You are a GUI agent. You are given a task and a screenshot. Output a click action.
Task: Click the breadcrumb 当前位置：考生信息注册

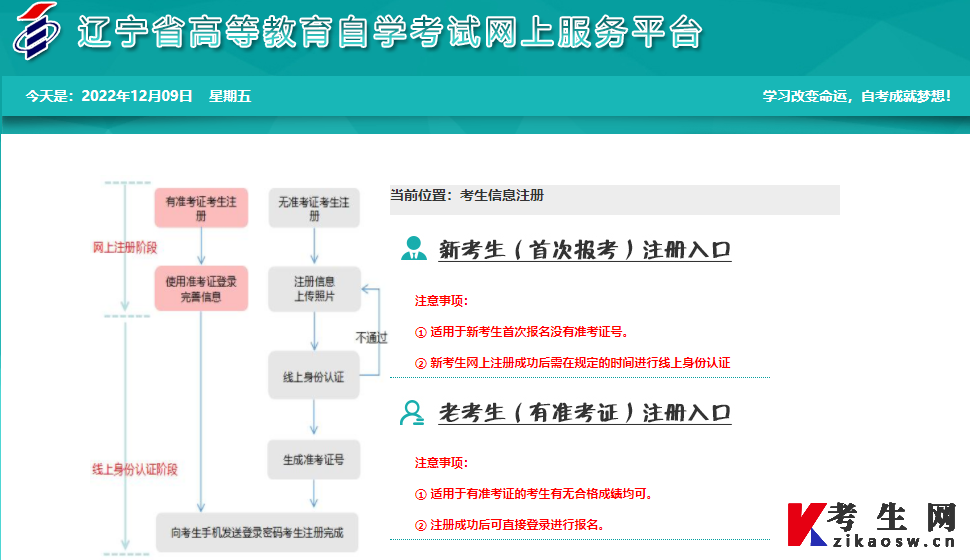[x=467, y=196]
